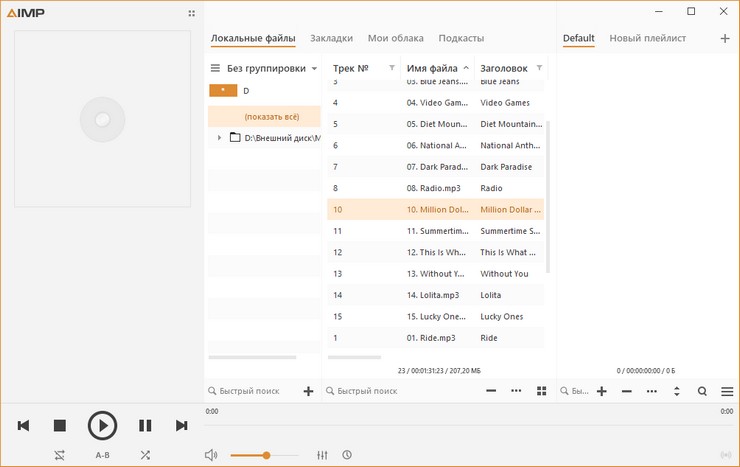Select the Новый плейлист playlist tab
The width and height of the screenshot is (740, 467).
tap(647, 38)
